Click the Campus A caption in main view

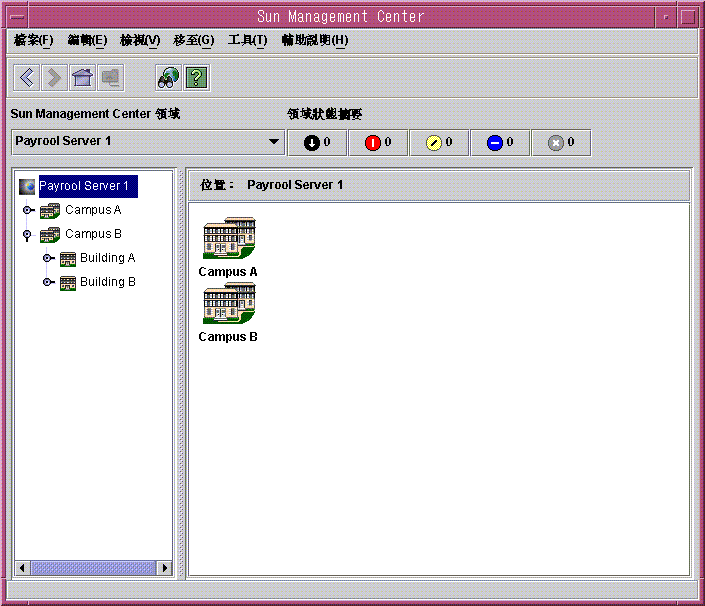[228, 272]
